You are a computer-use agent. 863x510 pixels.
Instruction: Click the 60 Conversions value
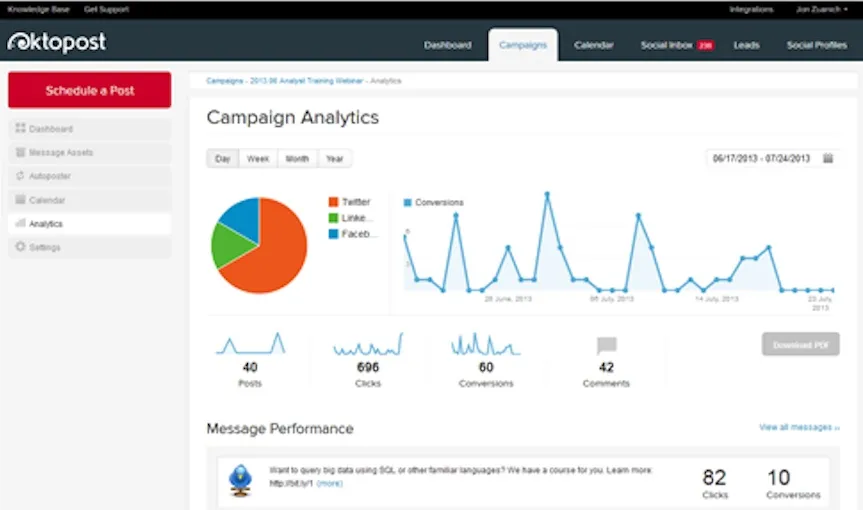(486, 367)
